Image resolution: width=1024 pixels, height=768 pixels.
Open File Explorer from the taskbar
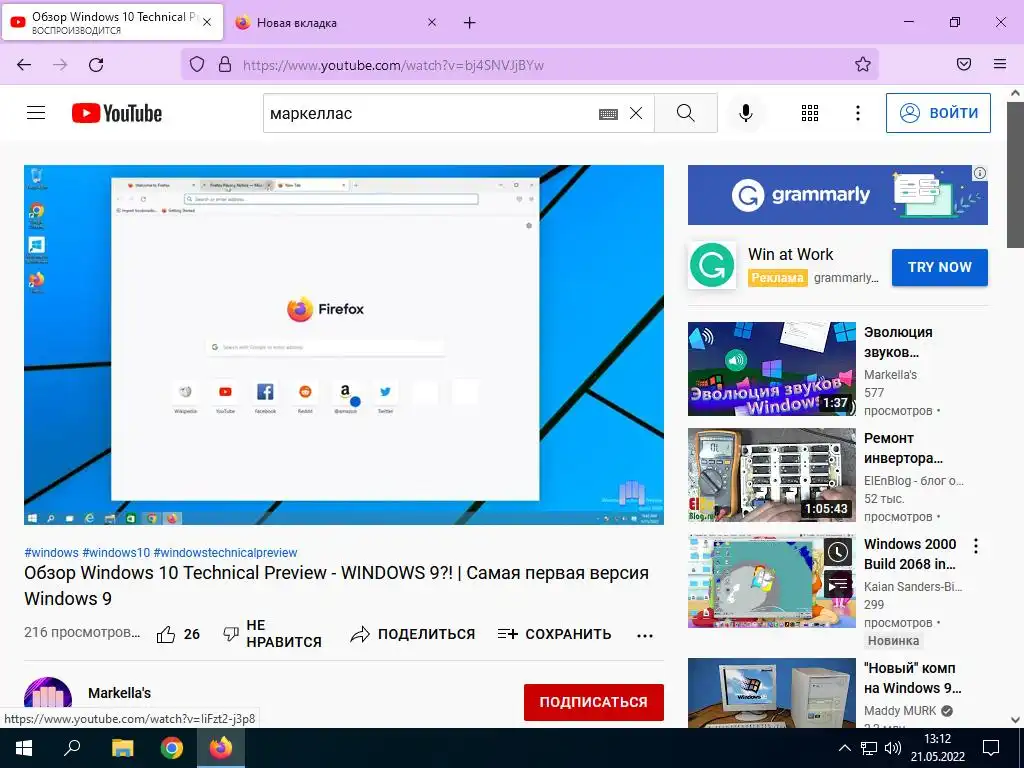tap(122, 748)
